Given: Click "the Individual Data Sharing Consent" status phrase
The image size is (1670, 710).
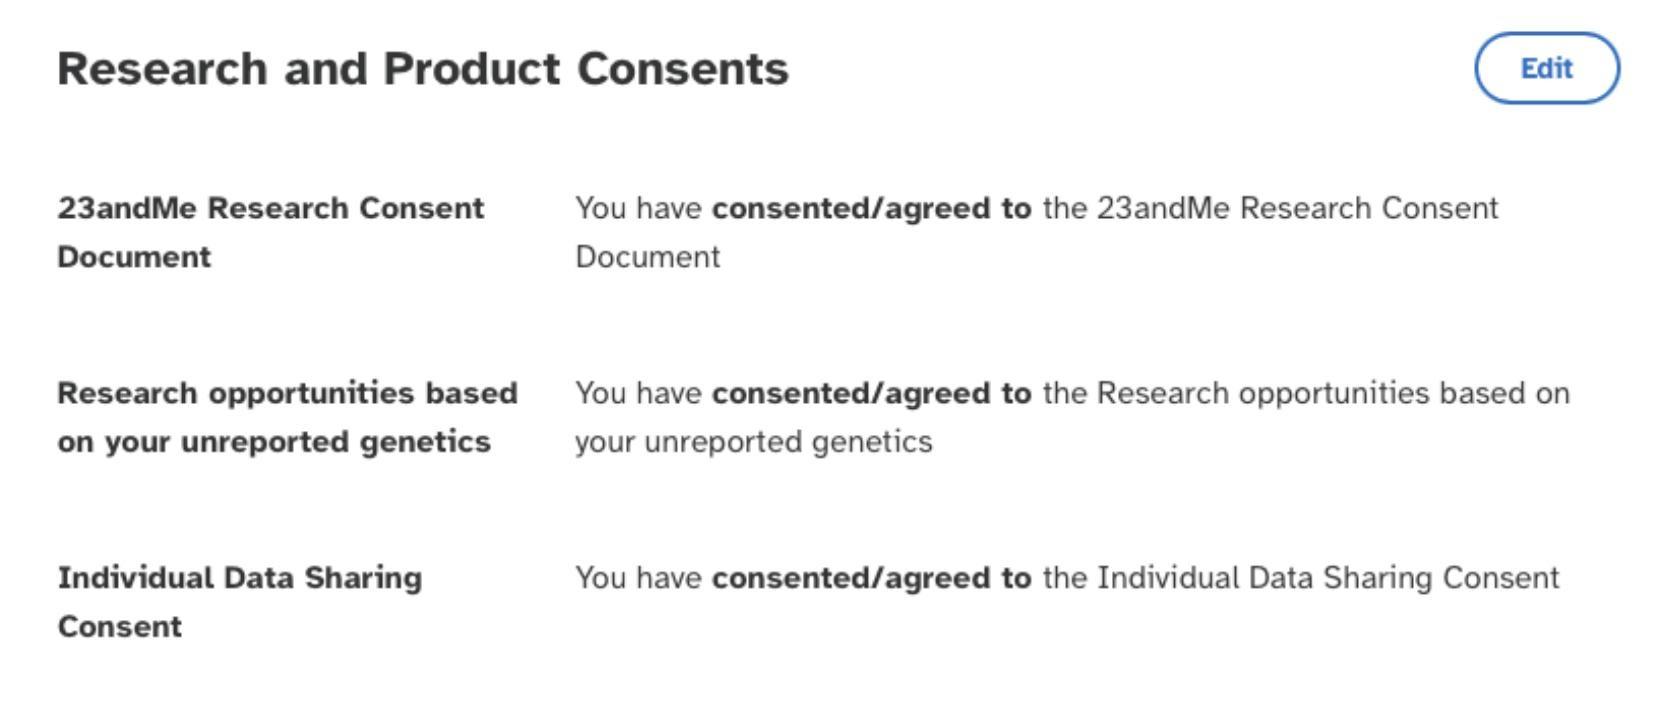Looking at the screenshot, I should point(1300,578).
